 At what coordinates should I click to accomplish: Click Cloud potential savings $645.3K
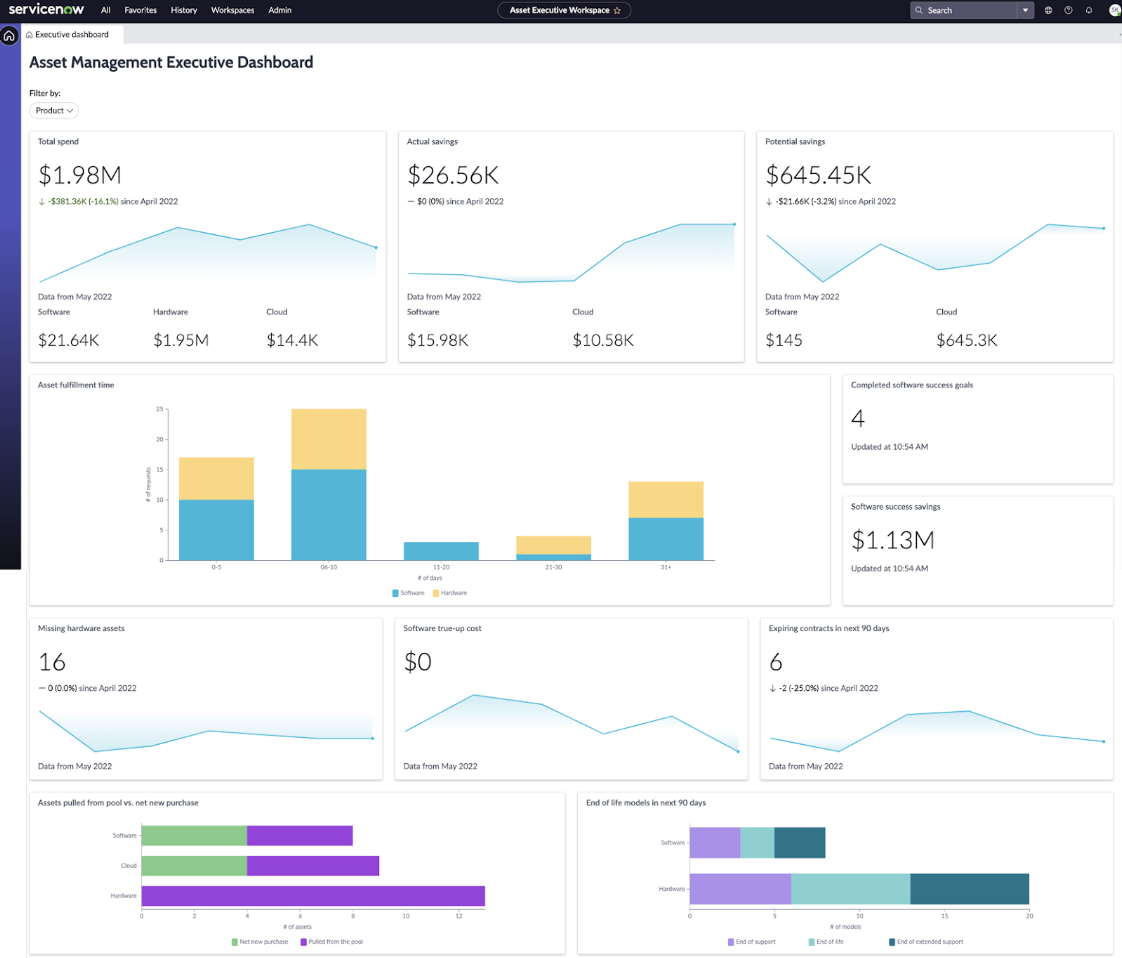pos(967,341)
